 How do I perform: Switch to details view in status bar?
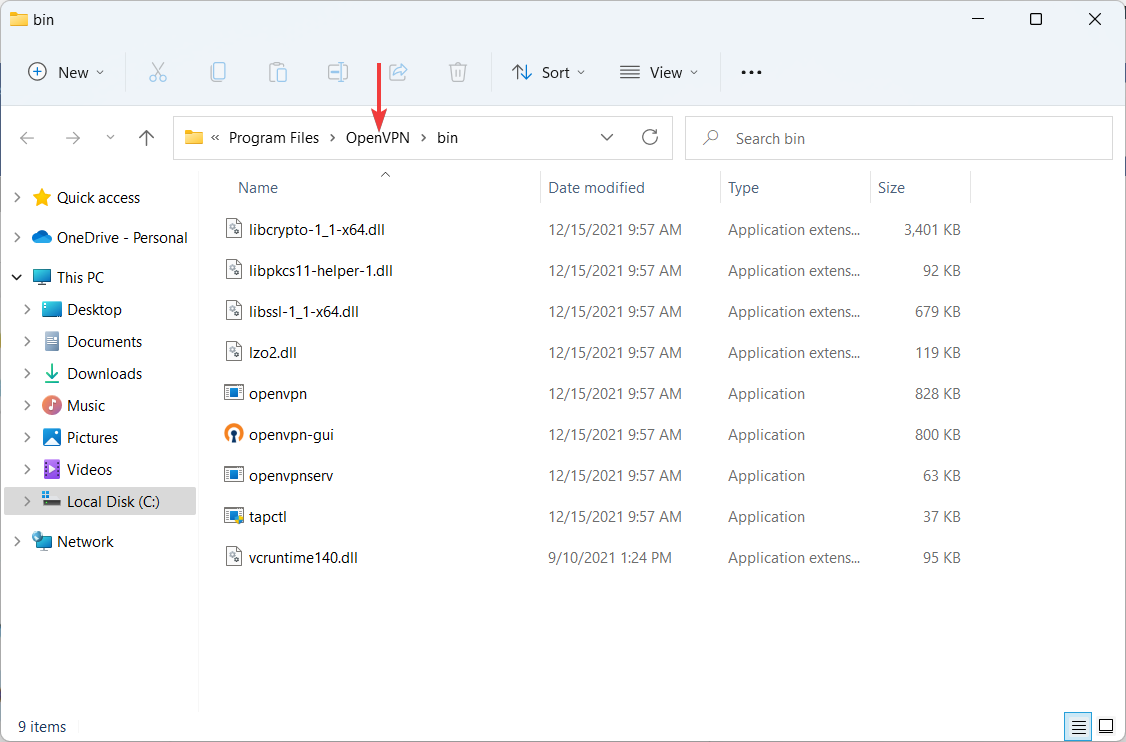[1080, 726]
